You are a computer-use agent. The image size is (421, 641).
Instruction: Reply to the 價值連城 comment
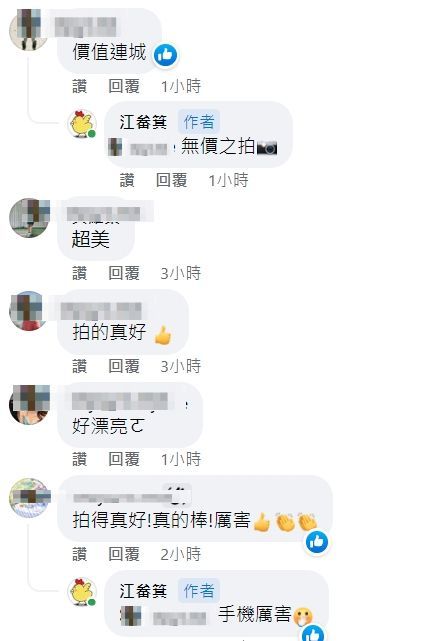tap(124, 86)
